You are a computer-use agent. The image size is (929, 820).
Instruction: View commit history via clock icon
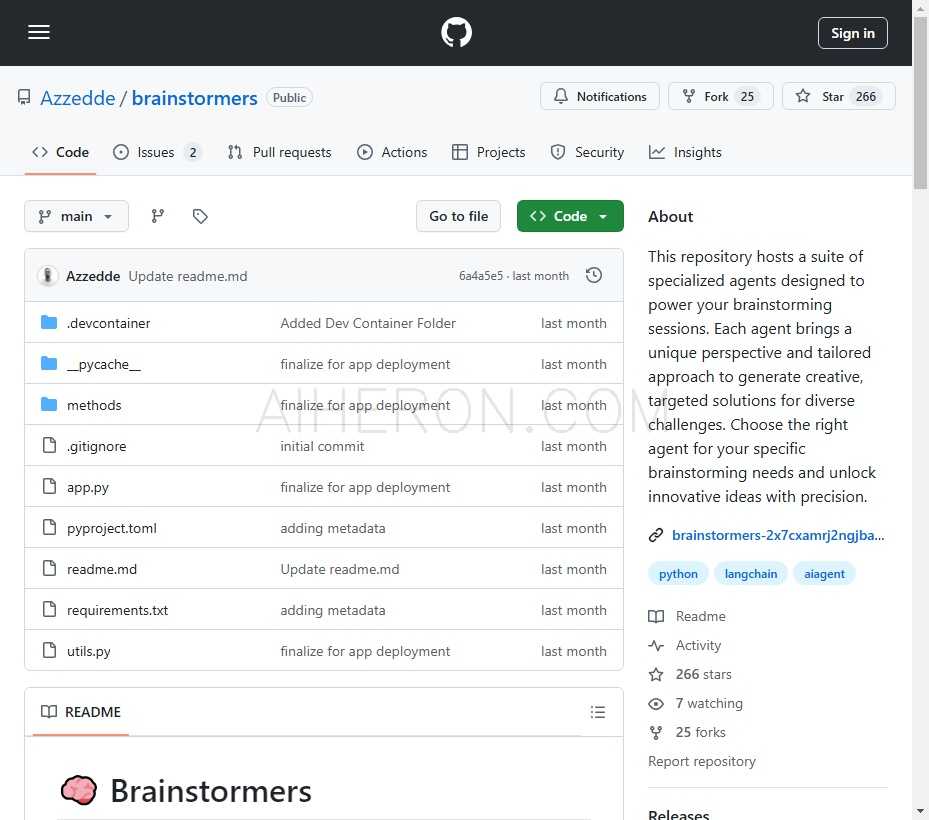click(594, 275)
